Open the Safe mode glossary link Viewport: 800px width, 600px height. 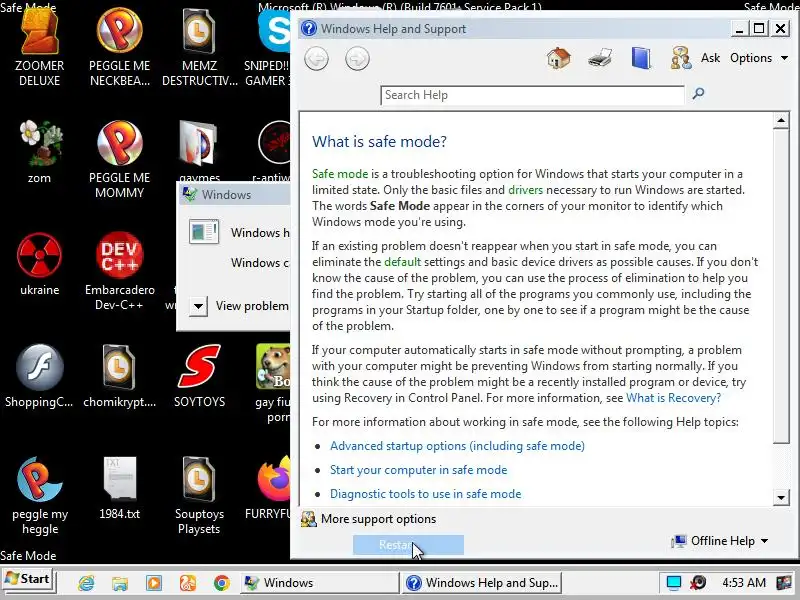339,174
